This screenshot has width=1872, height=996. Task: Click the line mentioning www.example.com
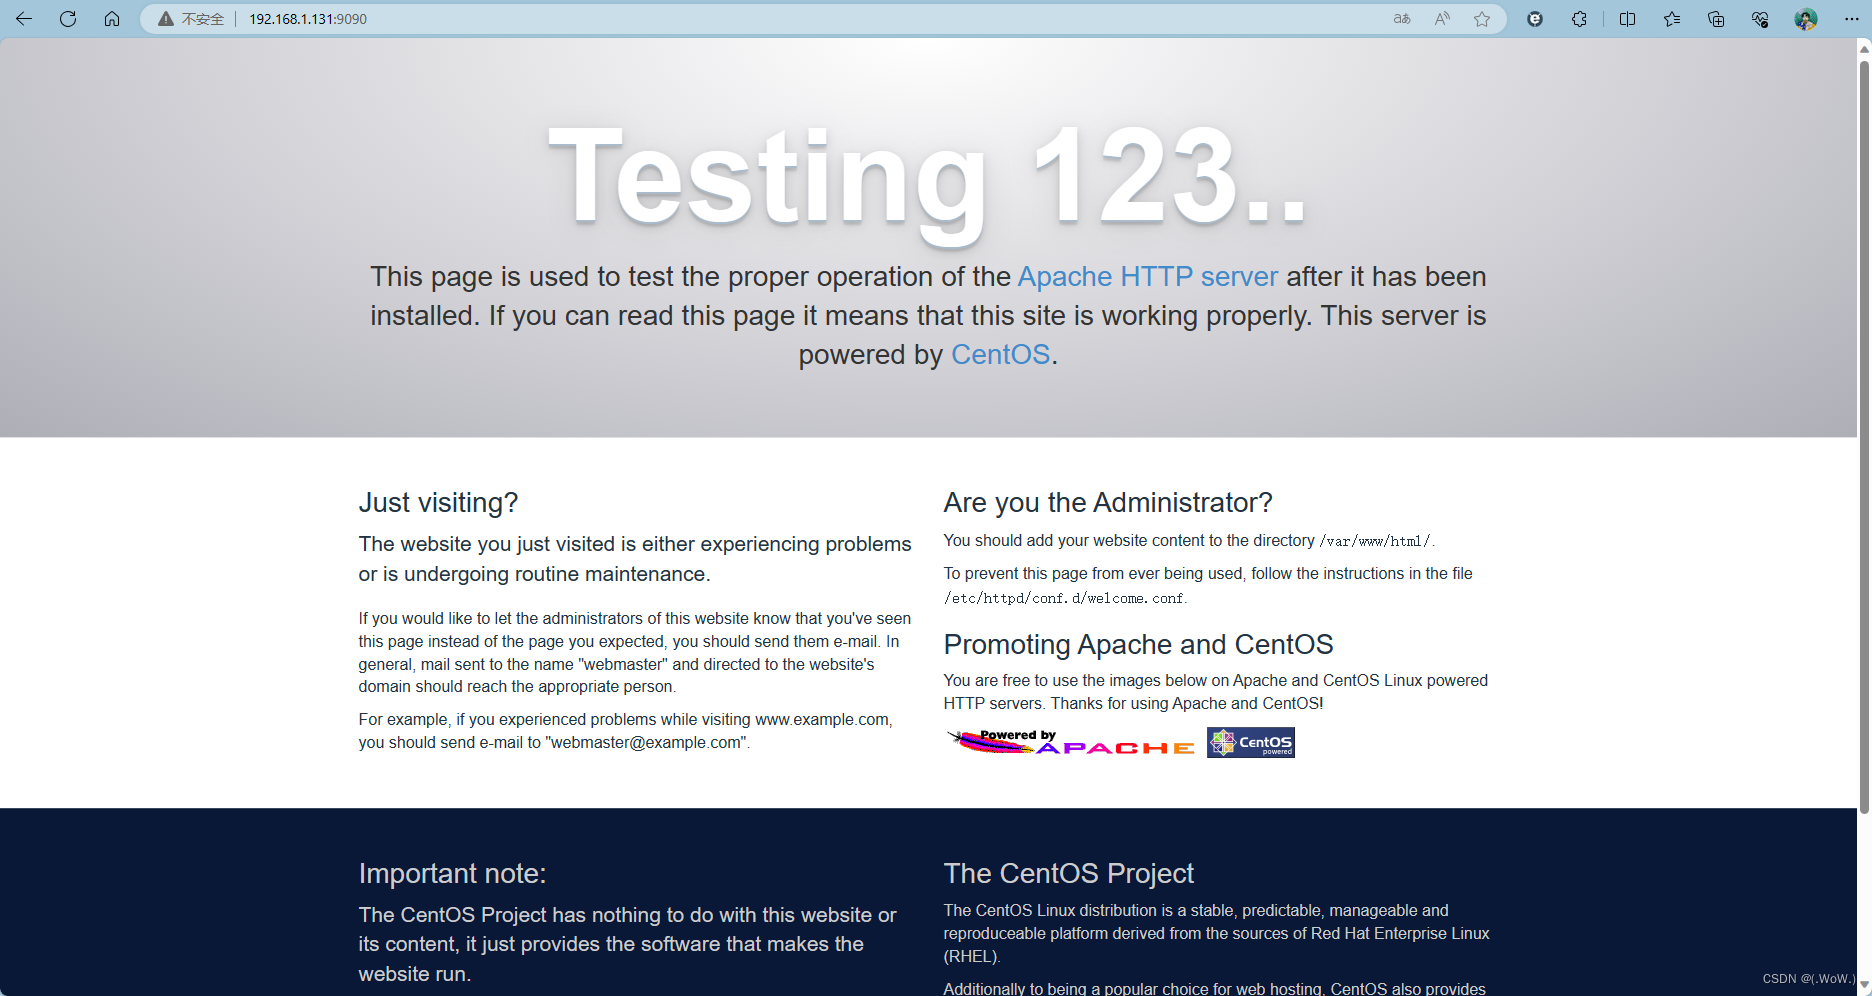[625, 719]
